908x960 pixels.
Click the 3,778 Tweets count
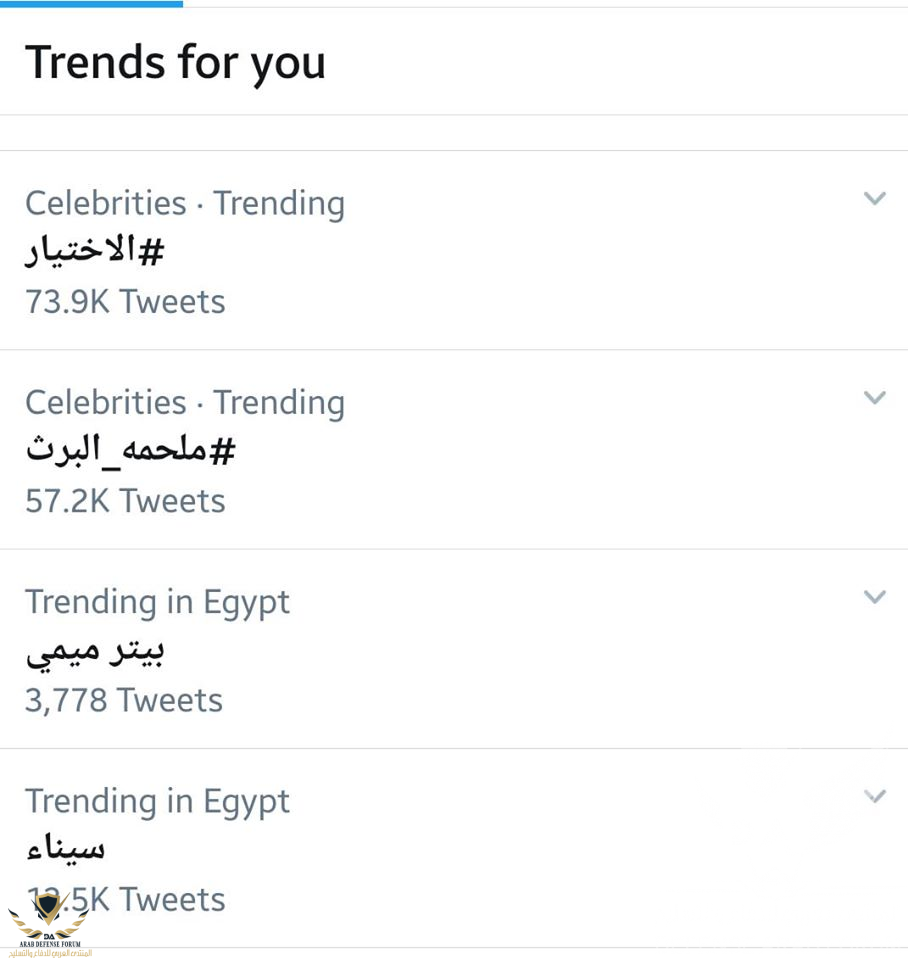(124, 700)
